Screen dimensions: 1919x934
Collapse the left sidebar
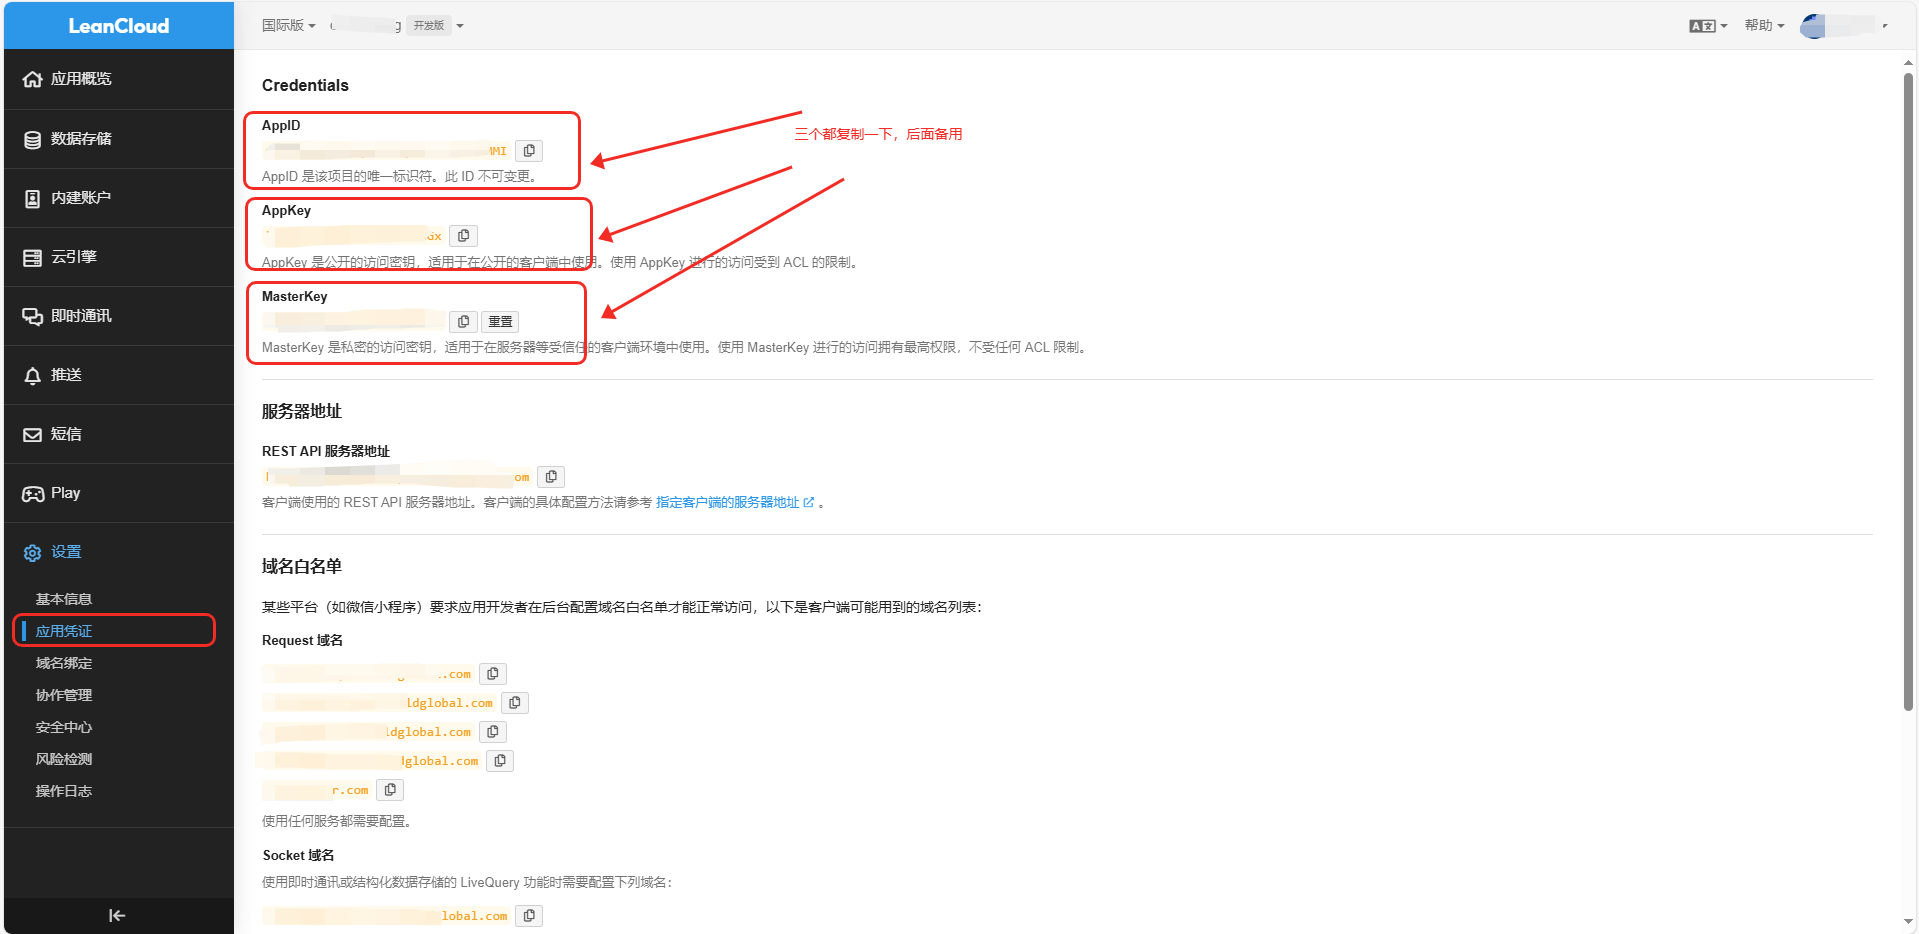pyautogui.click(x=117, y=915)
